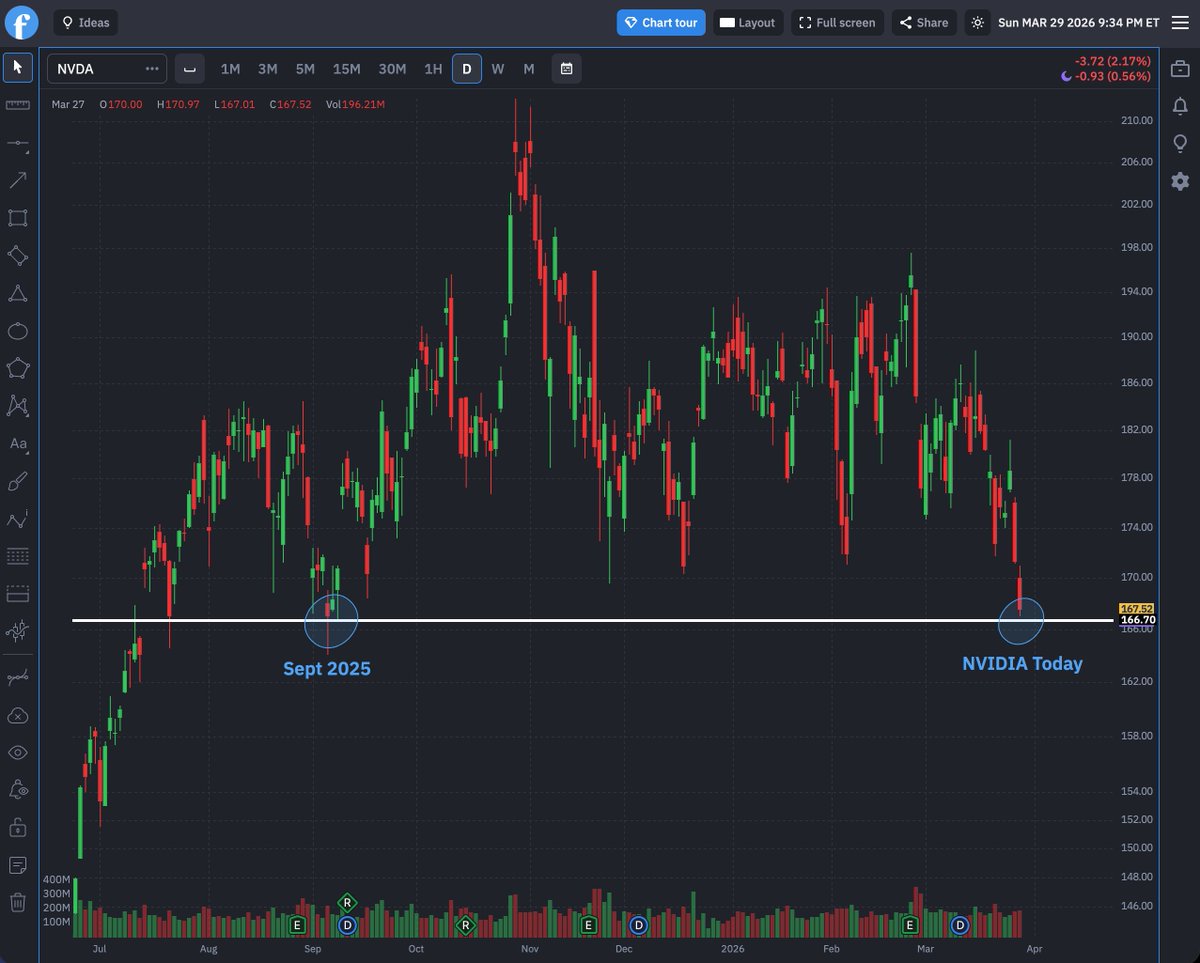Open the Layout selector

click(x=747, y=23)
